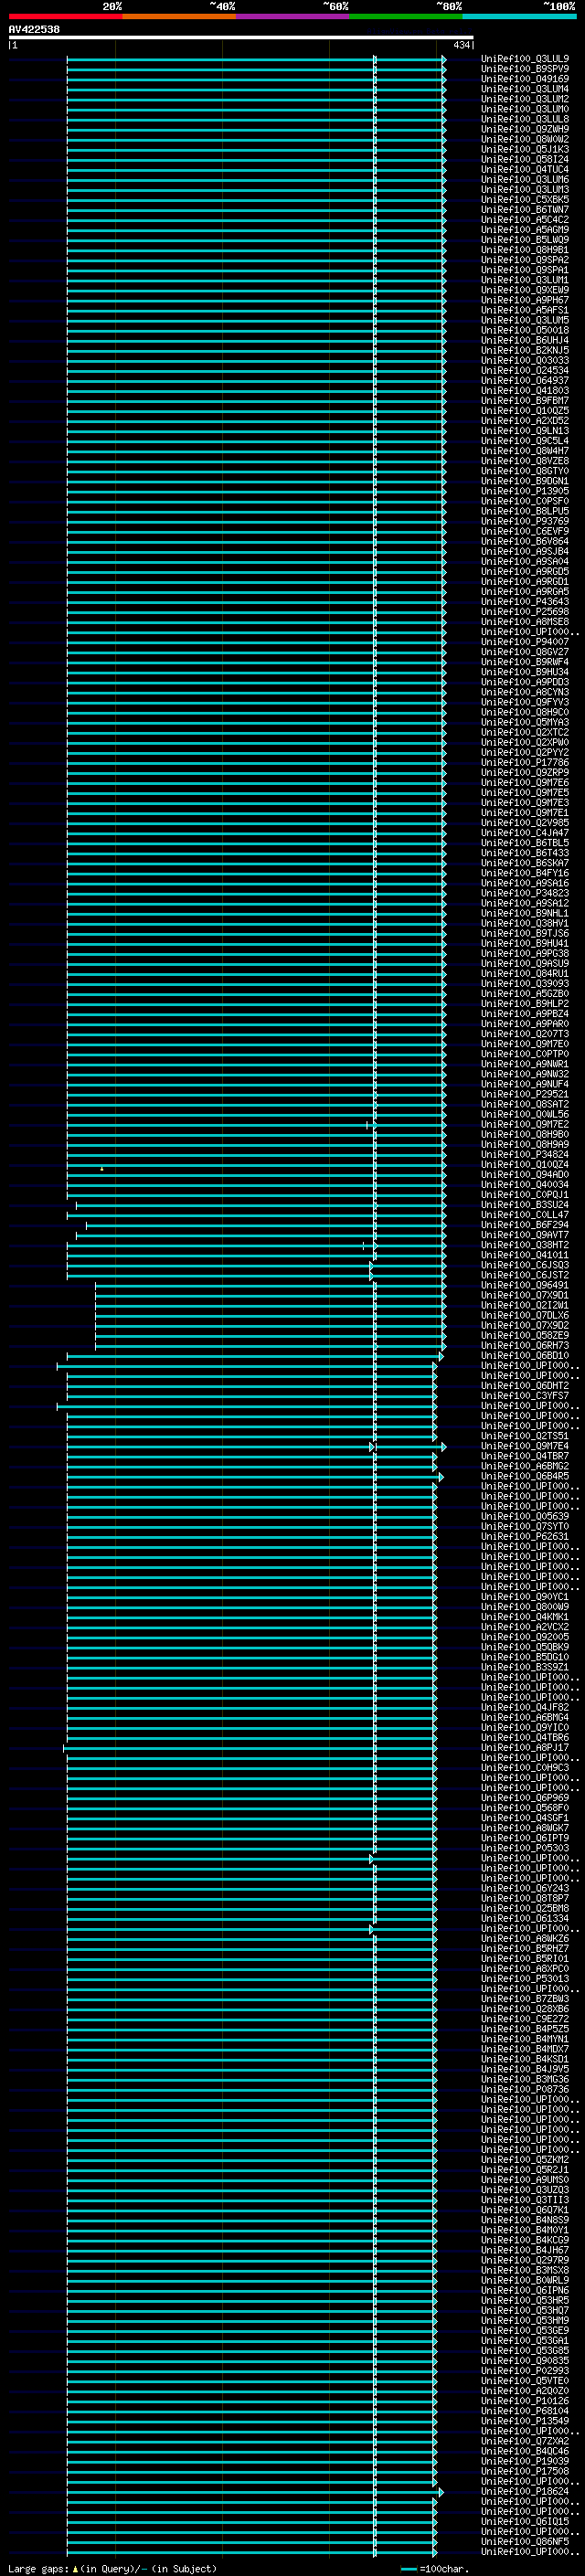This screenshot has height=2576, width=585.
Task: Select the UniRef100_Q39093 label
Action: pos(525,984)
